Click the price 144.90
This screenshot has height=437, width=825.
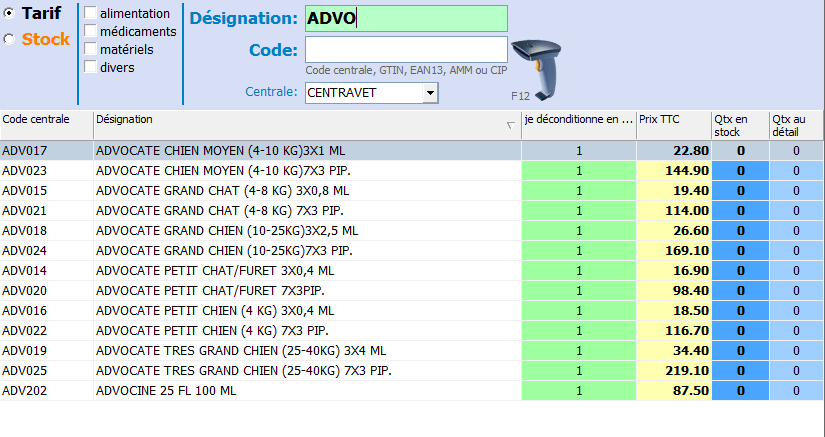tap(687, 171)
